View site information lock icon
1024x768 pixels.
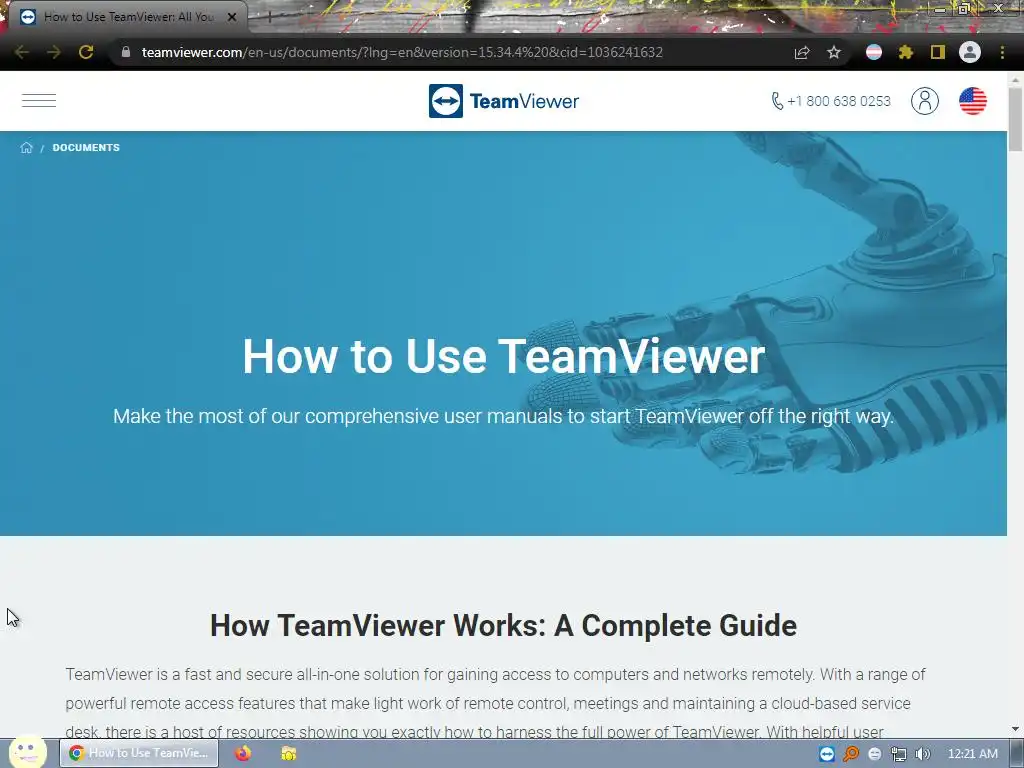click(126, 52)
